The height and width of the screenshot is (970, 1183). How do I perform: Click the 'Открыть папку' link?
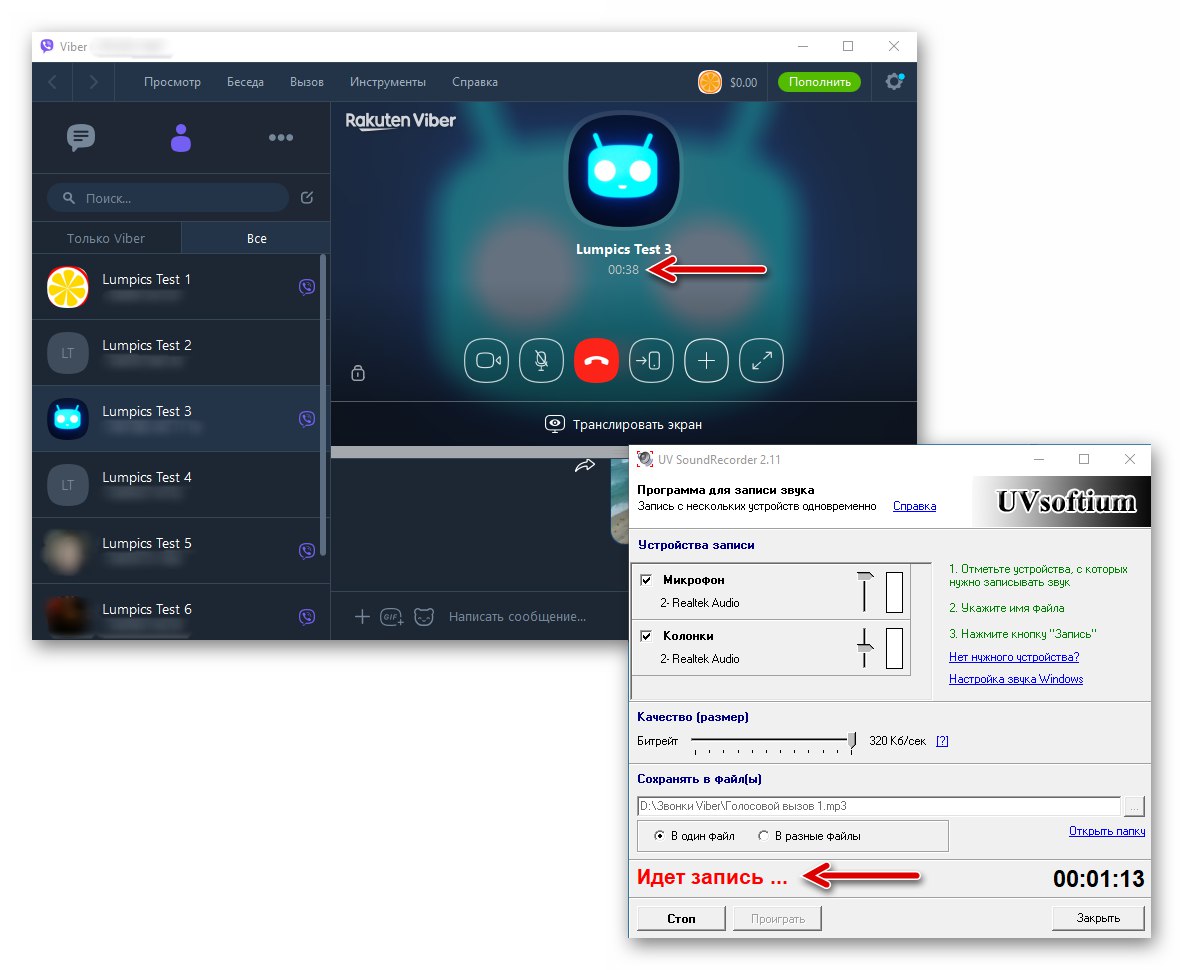(1107, 830)
